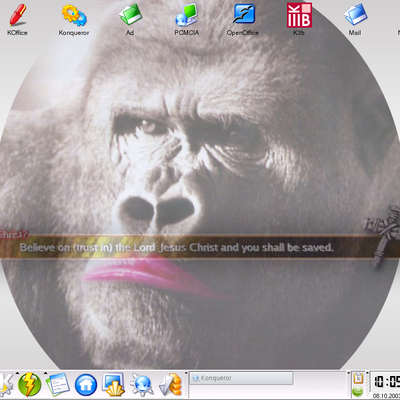Open the mail envelope panel icon
Image resolution: width=400 pixels, height=400 pixels.
pyautogui.click(x=170, y=385)
